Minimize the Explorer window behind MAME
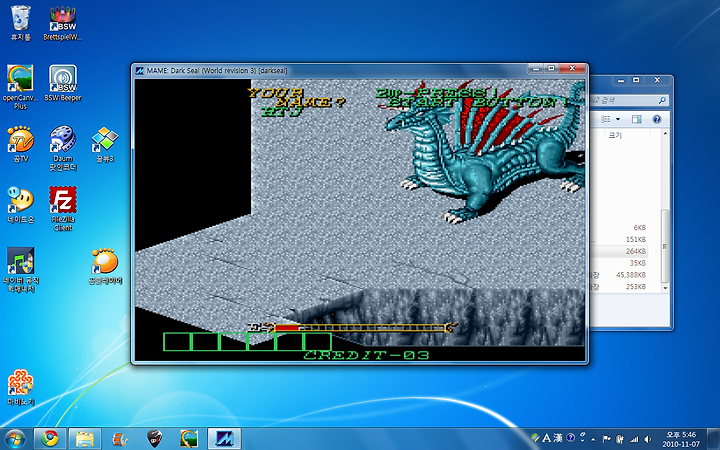Viewport: 720px width, 450px height. coord(621,80)
